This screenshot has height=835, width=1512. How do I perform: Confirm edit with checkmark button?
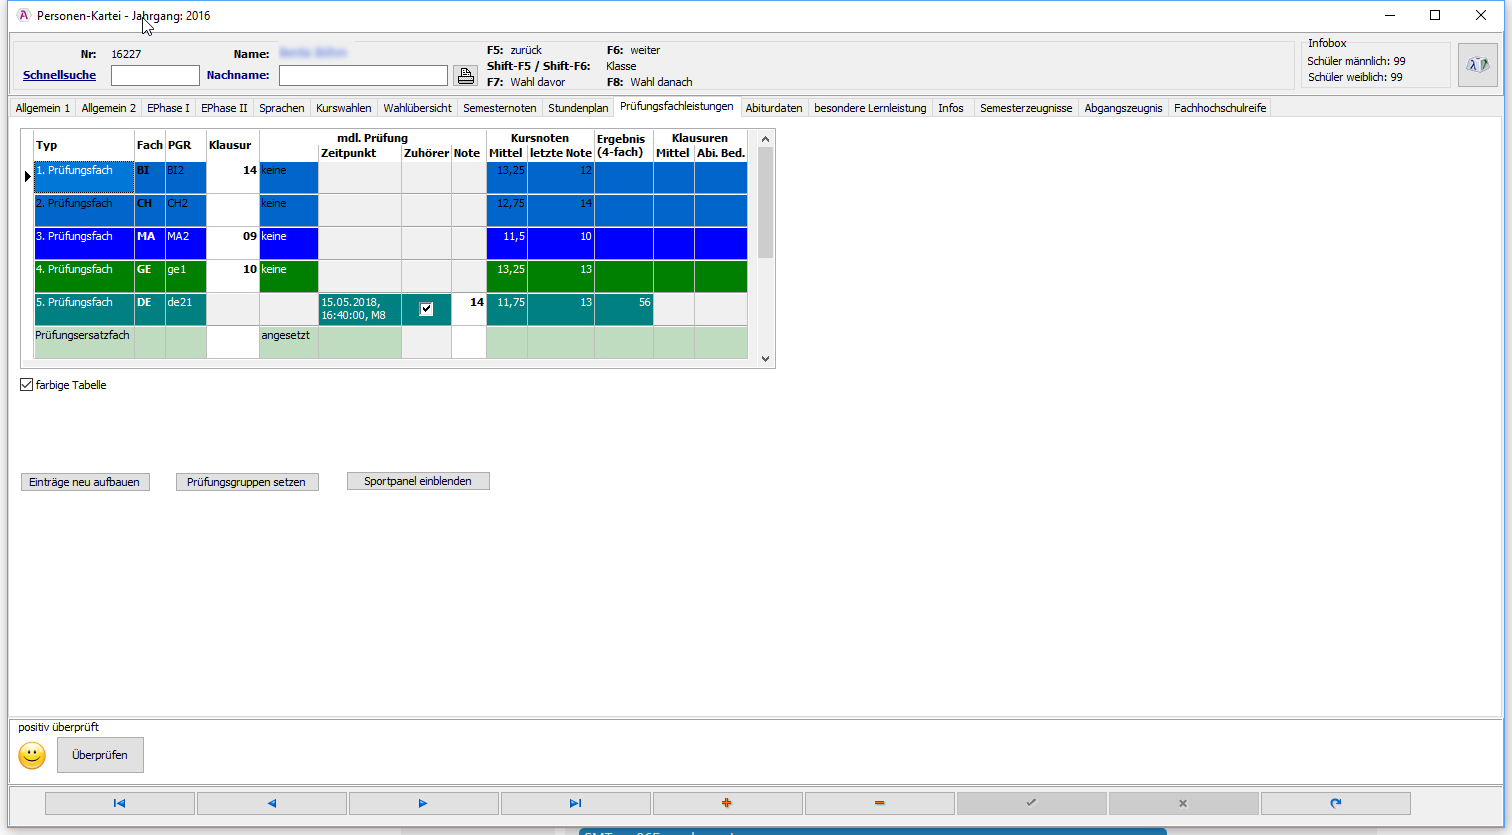coord(1032,803)
